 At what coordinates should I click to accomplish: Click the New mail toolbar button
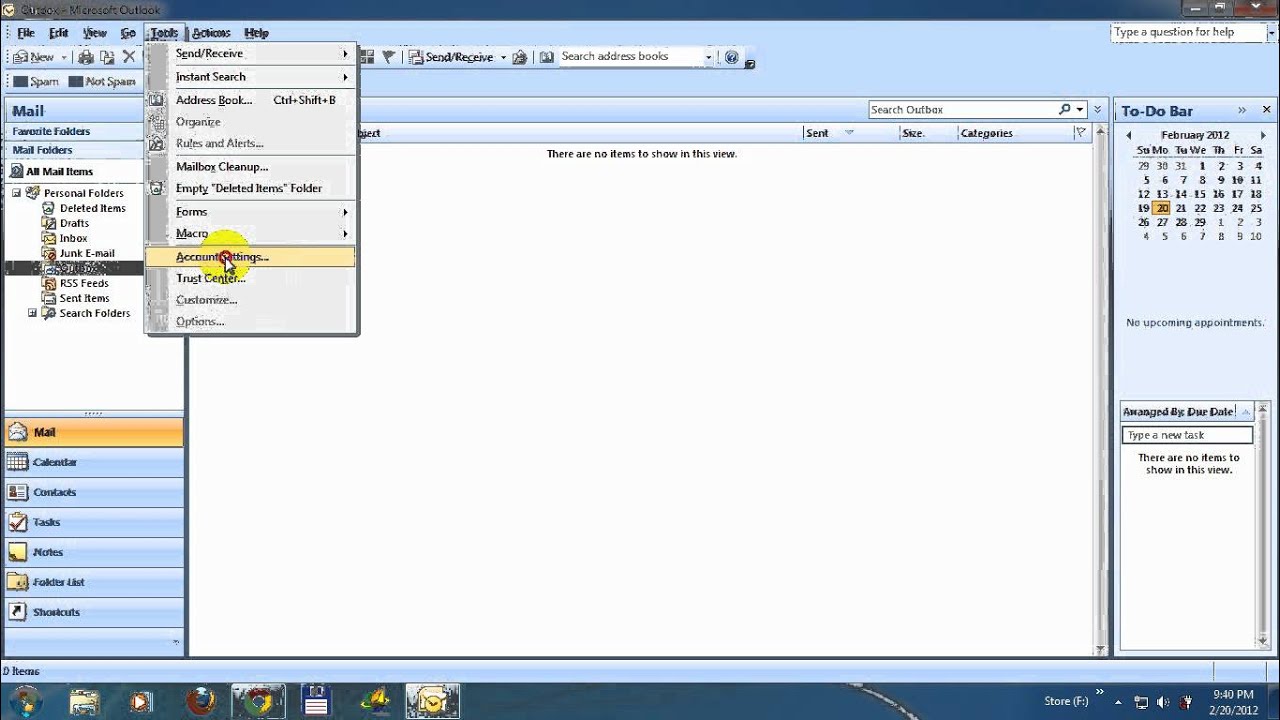tap(34, 57)
